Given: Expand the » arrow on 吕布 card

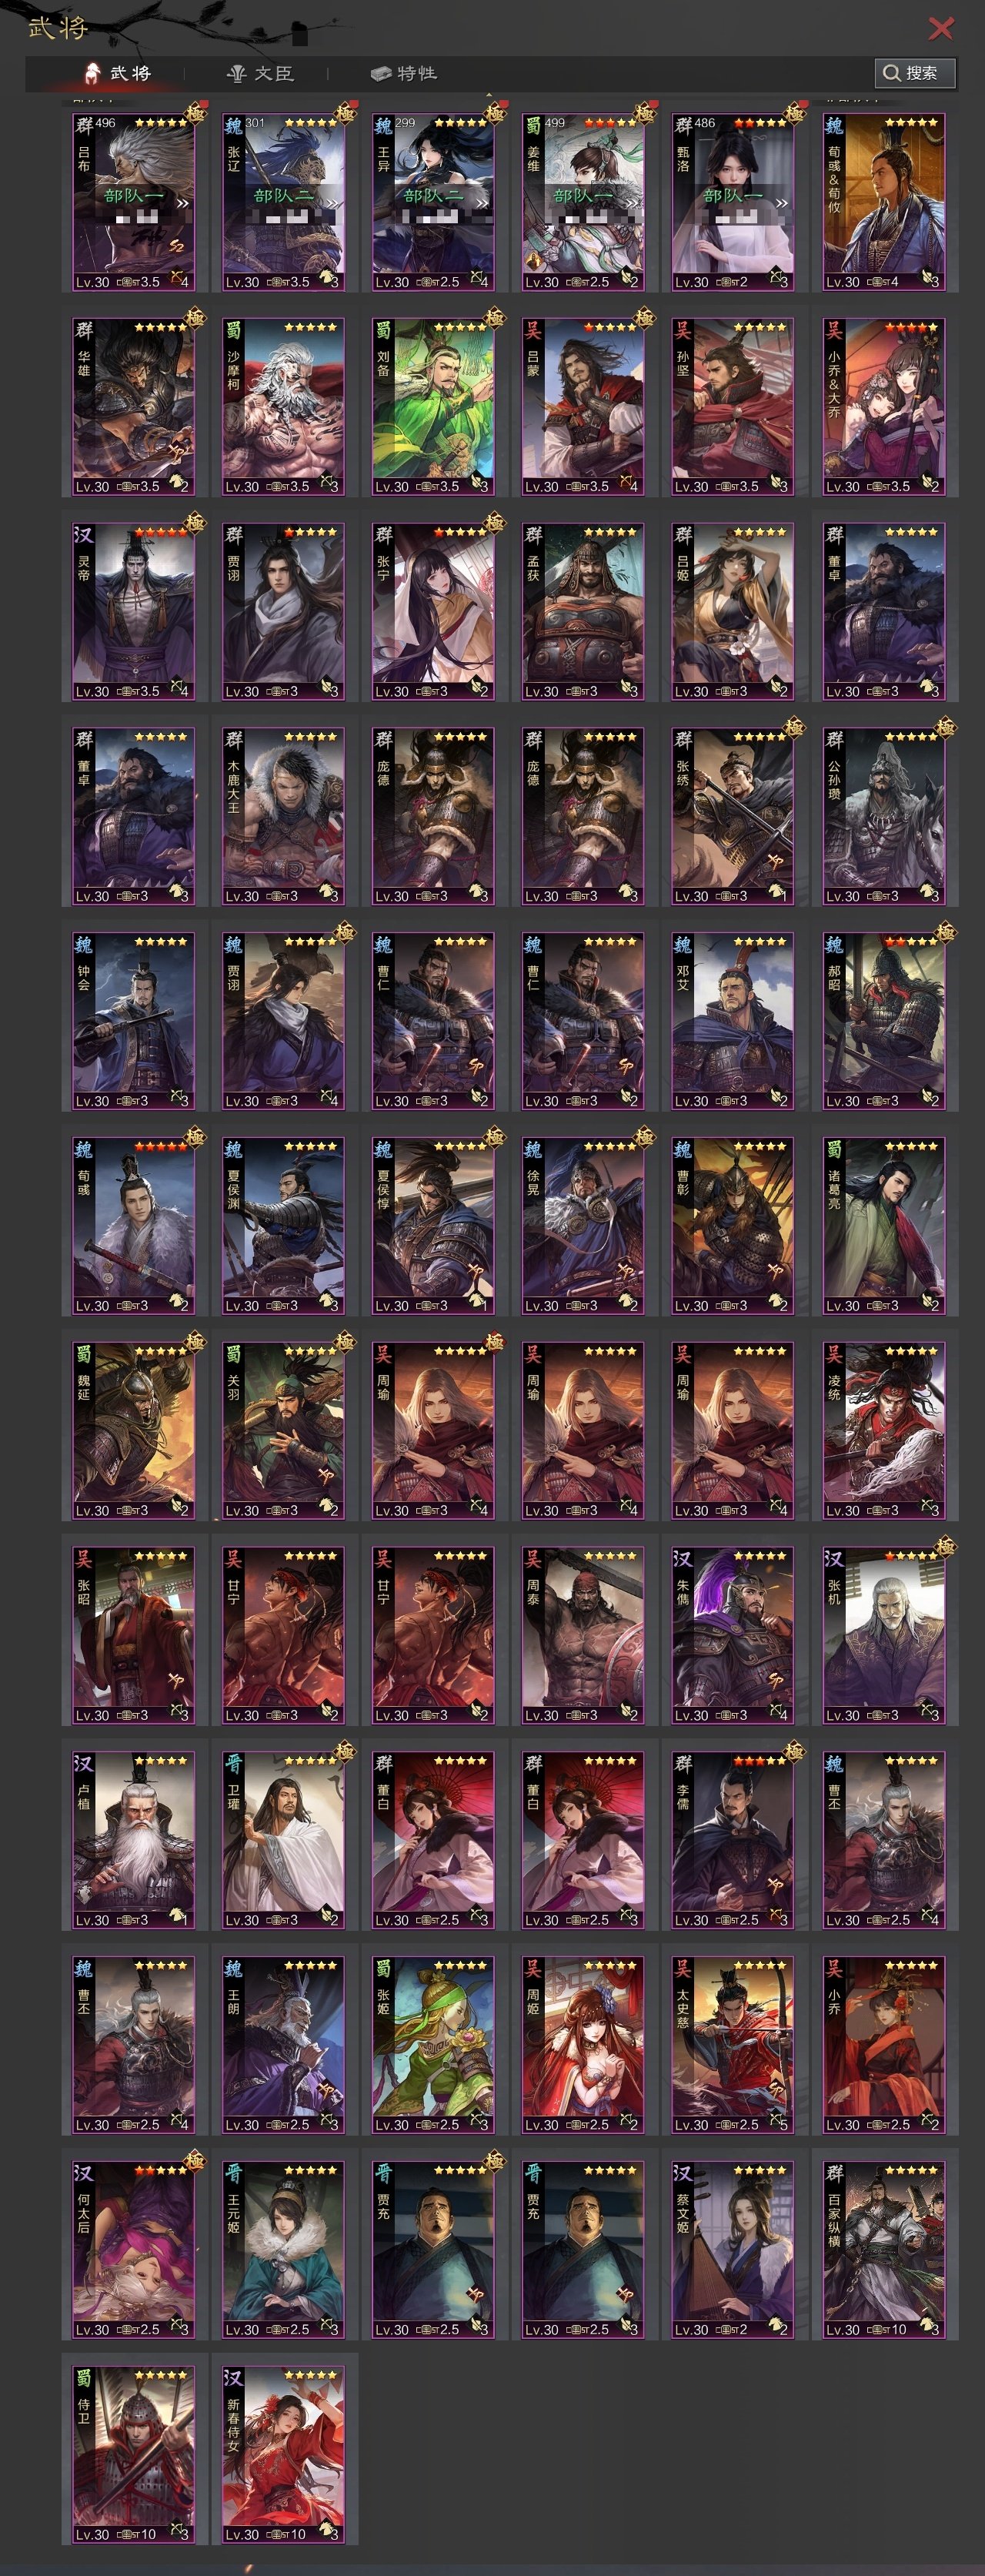Looking at the screenshot, I should 182,203.
